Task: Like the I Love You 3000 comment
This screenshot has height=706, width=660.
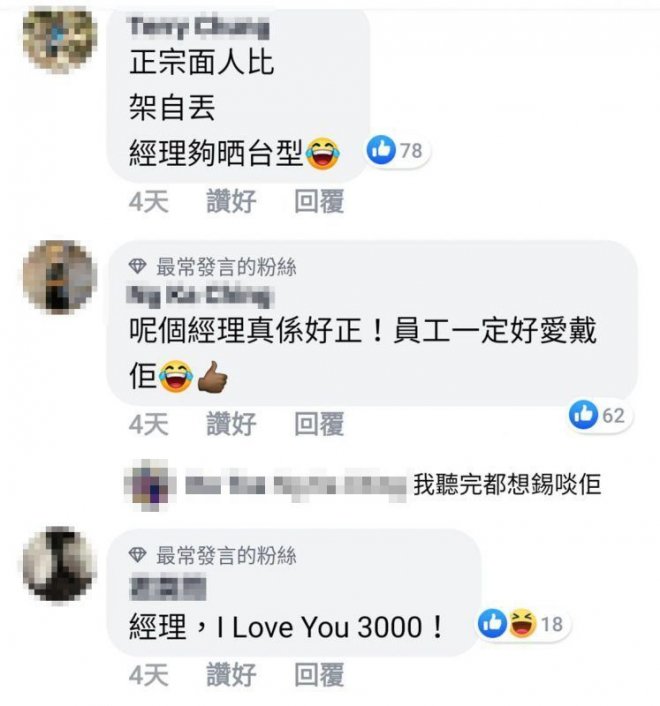Action: (231, 674)
